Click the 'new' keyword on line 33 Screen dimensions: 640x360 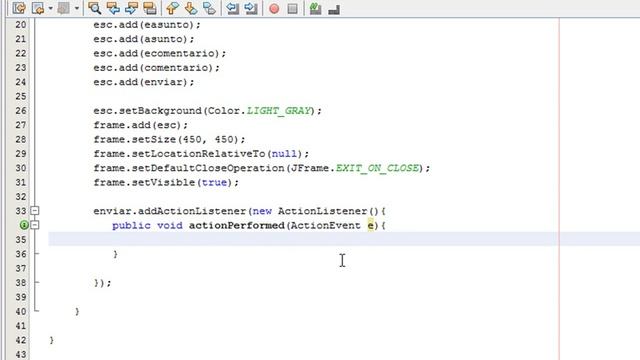(262, 211)
